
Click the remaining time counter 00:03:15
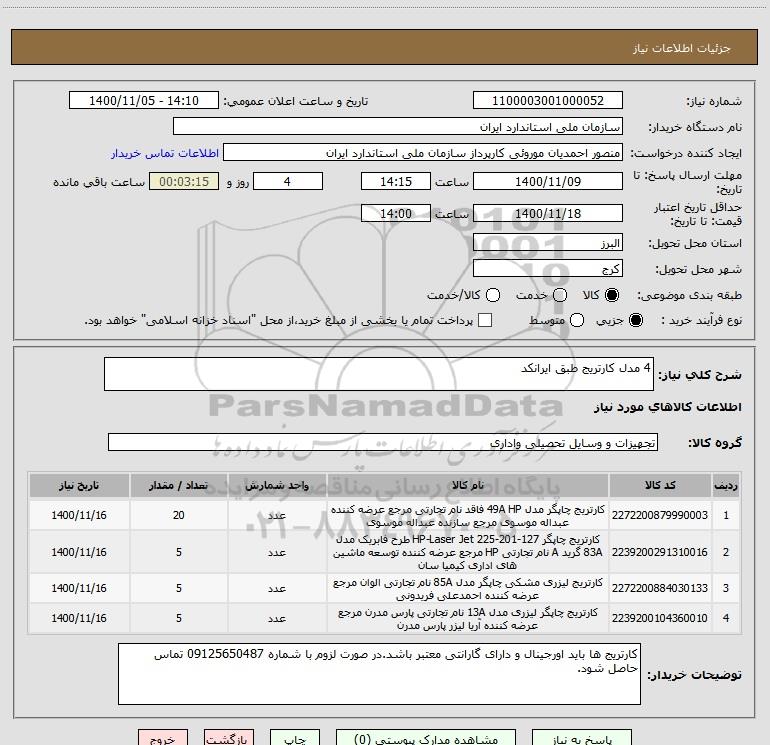(184, 181)
